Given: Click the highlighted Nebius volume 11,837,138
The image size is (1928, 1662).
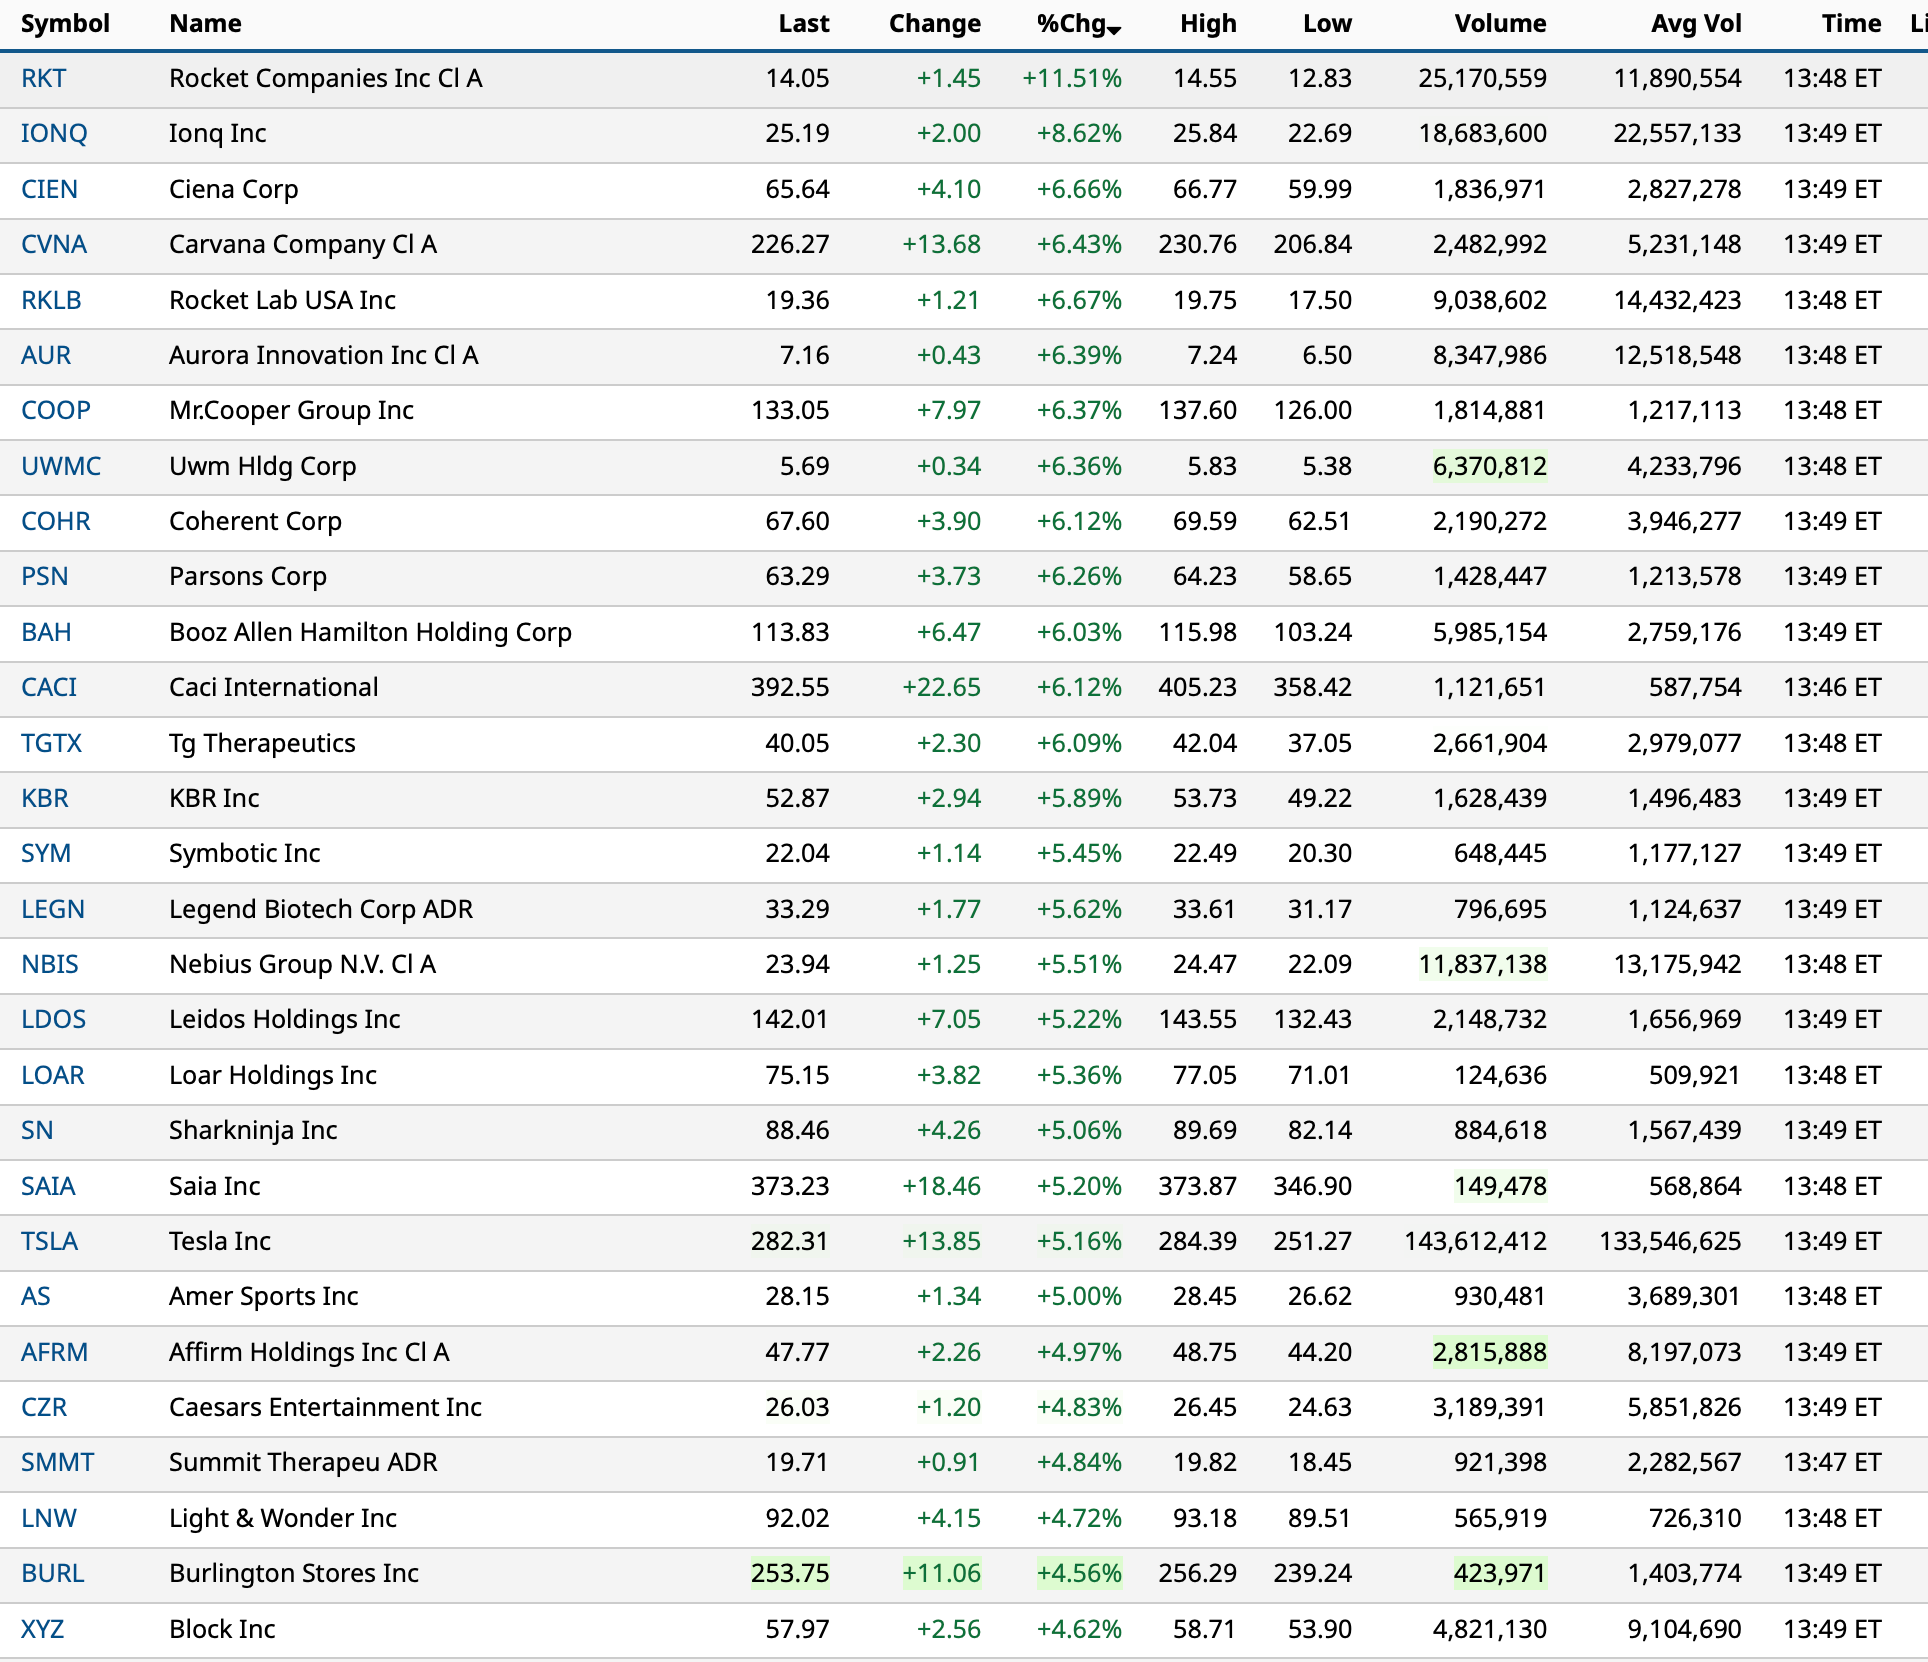Looking at the screenshot, I should coord(1482,965).
